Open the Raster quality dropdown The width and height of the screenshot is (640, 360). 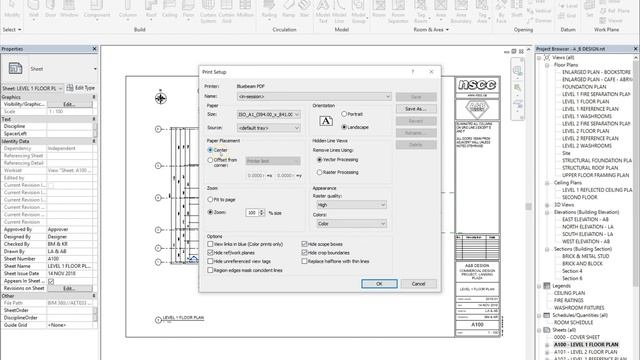click(351, 204)
